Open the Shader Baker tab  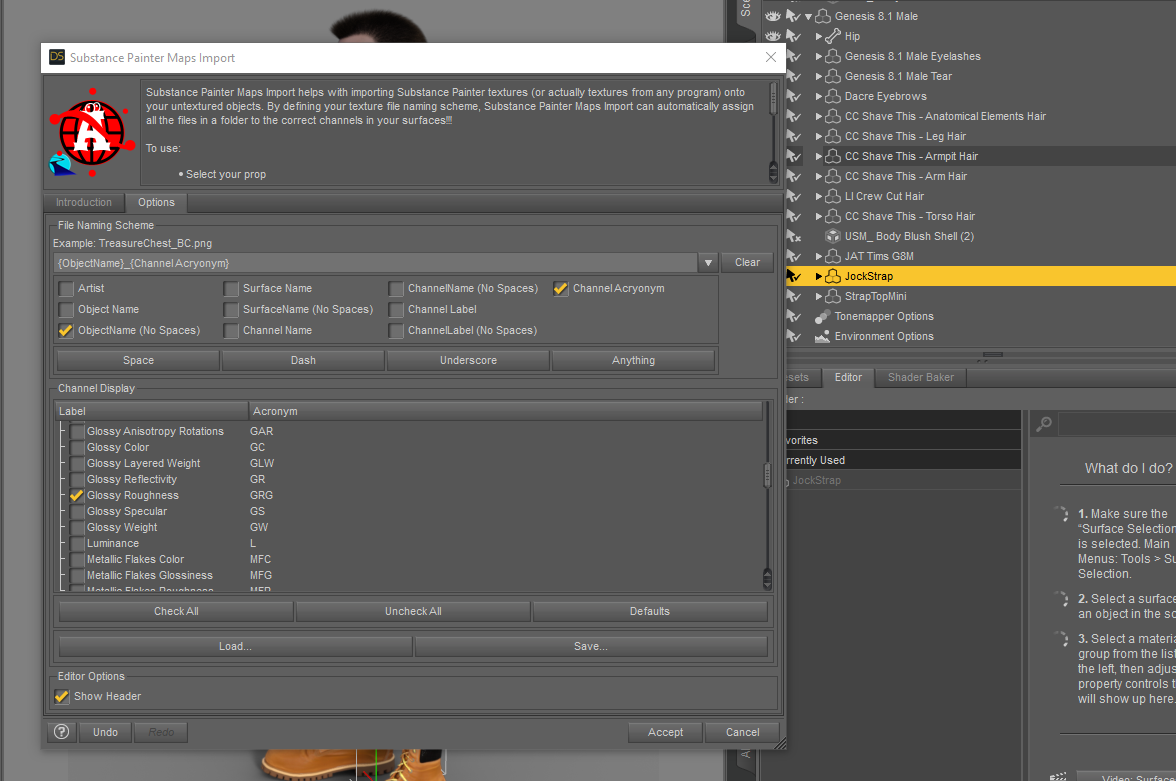(921, 377)
